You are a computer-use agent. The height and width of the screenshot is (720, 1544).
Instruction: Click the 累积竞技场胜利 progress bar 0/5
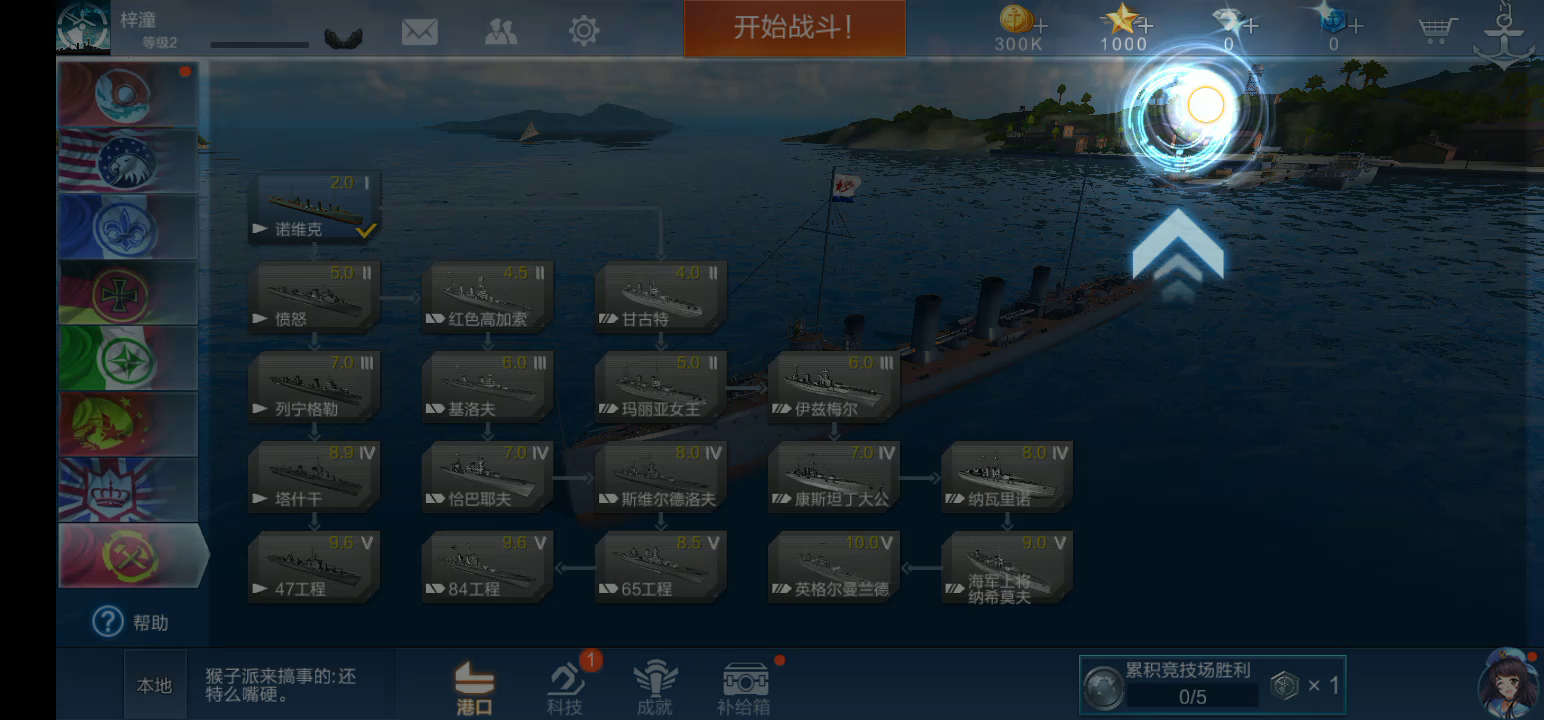[x=1193, y=696]
